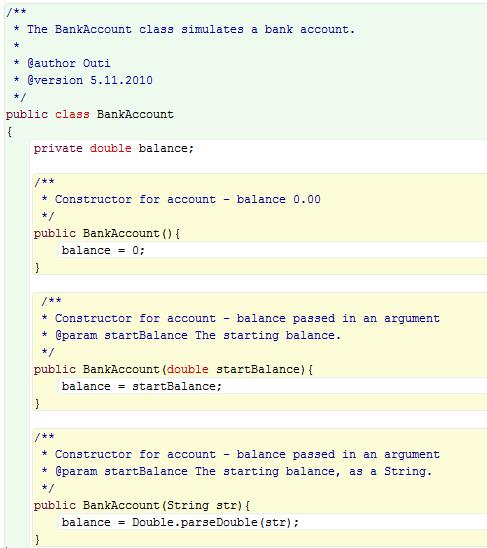Click 'public BankAccount(double startBalance){' header

click(x=173, y=369)
